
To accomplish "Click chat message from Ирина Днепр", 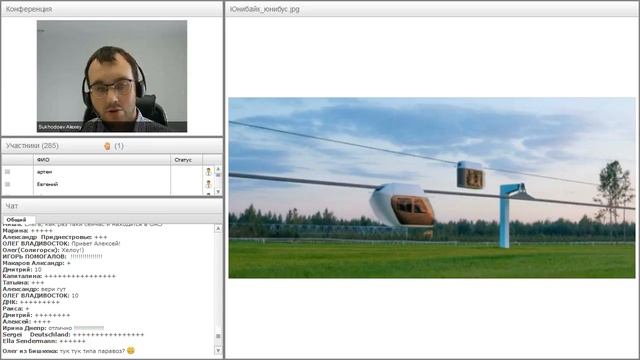I will click(53, 329).
